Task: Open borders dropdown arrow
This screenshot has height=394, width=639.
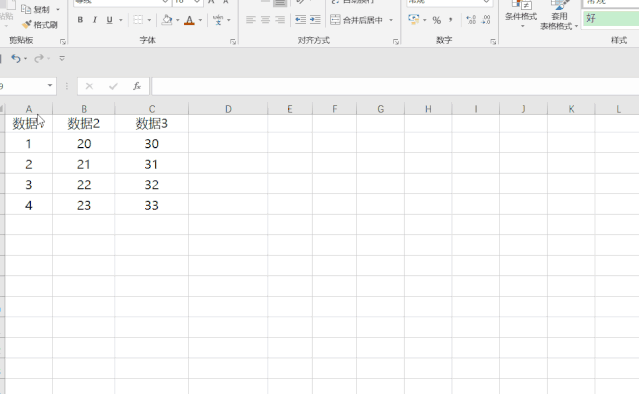Action: tap(149, 20)
